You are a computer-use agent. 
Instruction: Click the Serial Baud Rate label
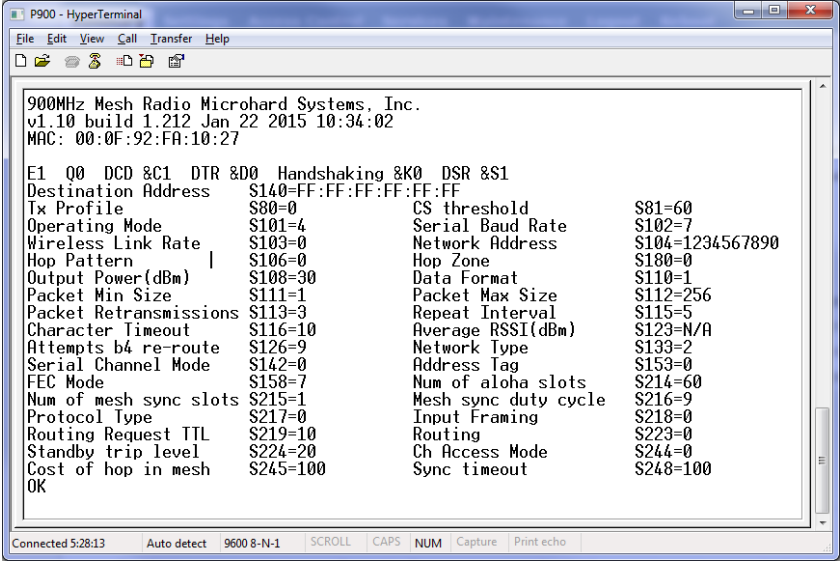click(x=490, y=226)
